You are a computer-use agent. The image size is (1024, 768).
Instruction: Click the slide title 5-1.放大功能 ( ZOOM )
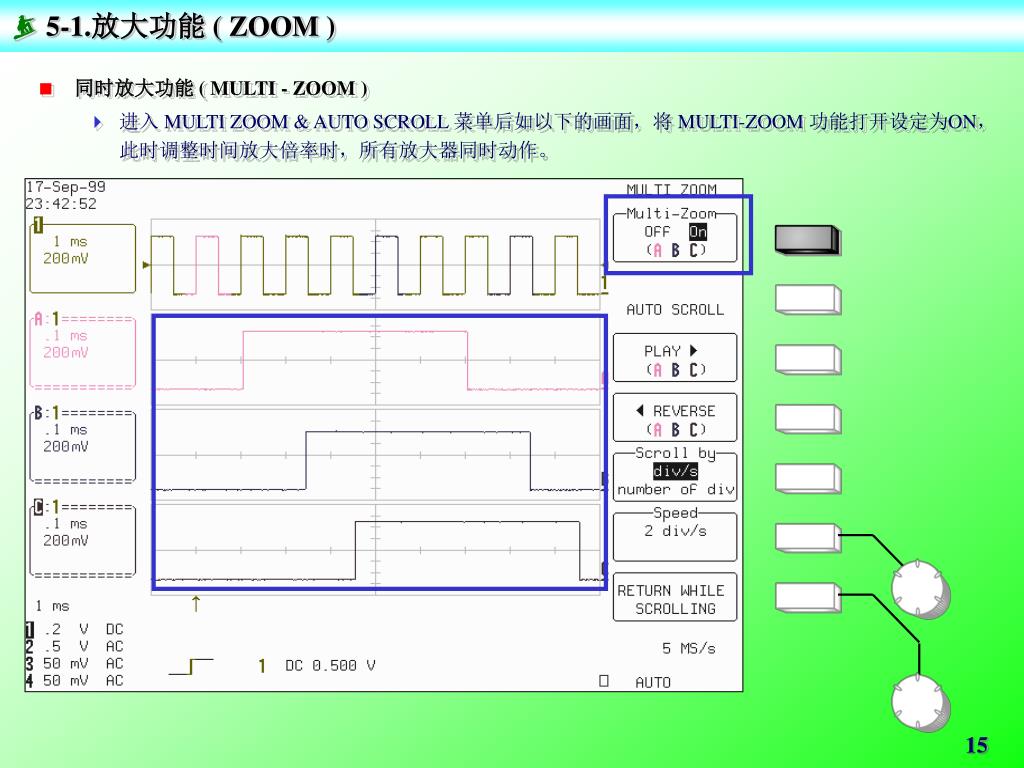tap(191, 27)
